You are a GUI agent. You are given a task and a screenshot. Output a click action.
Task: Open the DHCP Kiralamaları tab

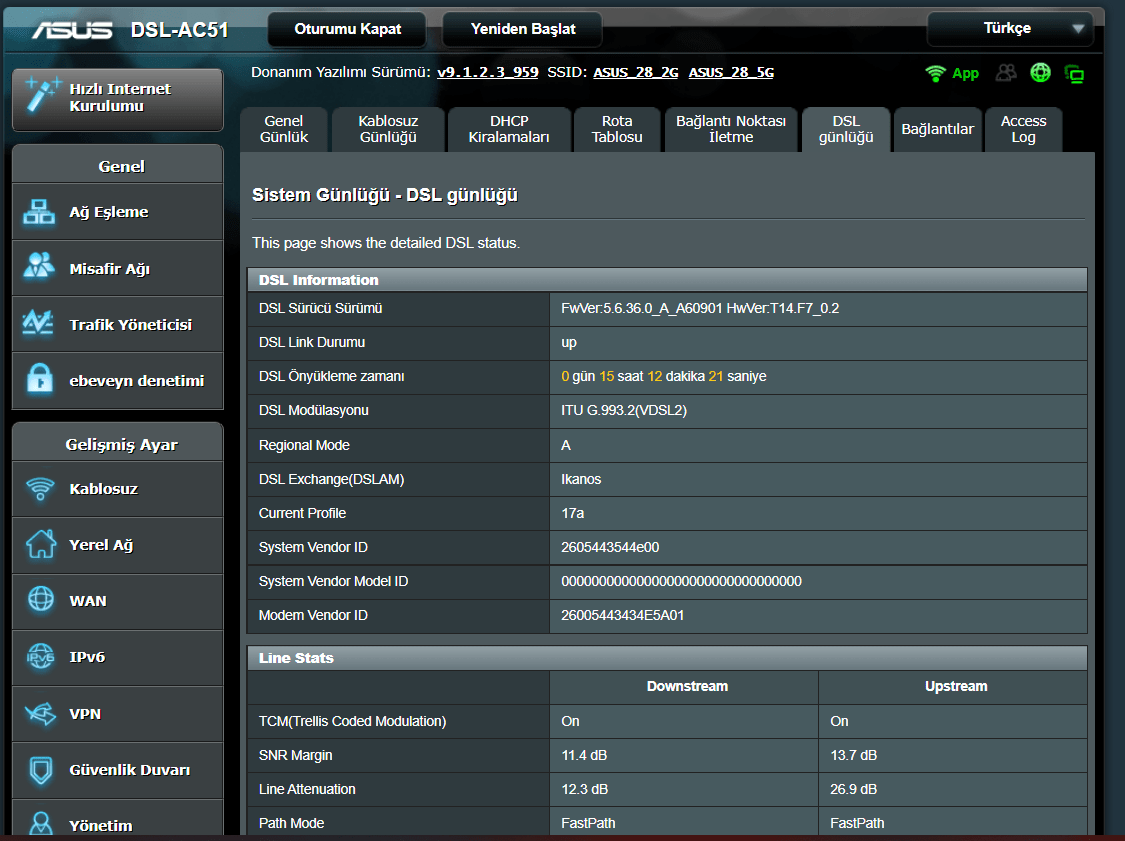509,129
